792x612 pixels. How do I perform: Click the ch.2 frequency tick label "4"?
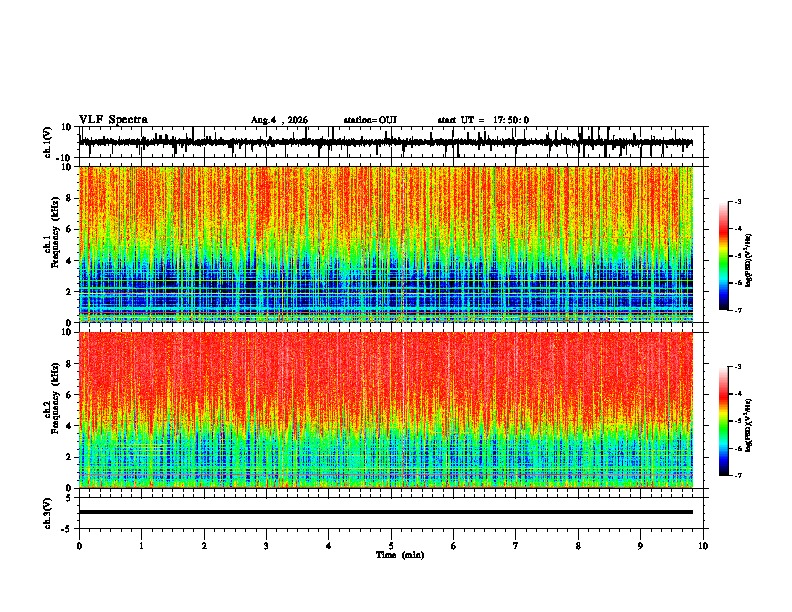69,426
